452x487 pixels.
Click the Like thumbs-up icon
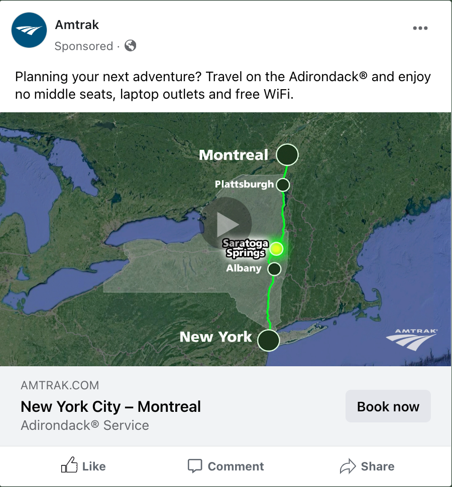click(69, 465)
